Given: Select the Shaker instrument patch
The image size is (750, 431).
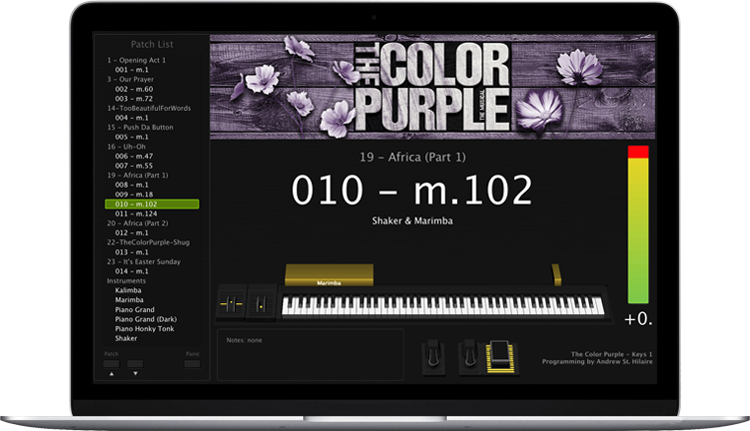Looking at the screenshot, I should (126, 338).
